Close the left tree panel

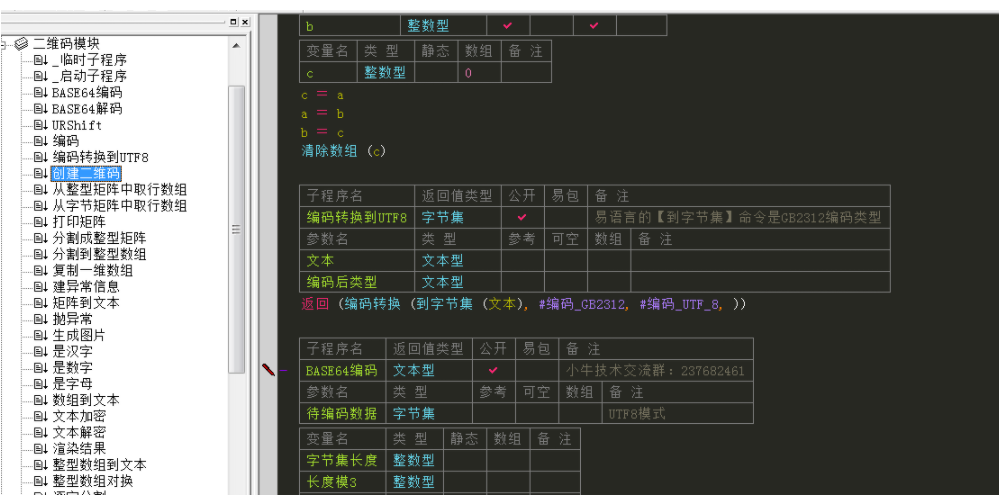coord(244,21)
